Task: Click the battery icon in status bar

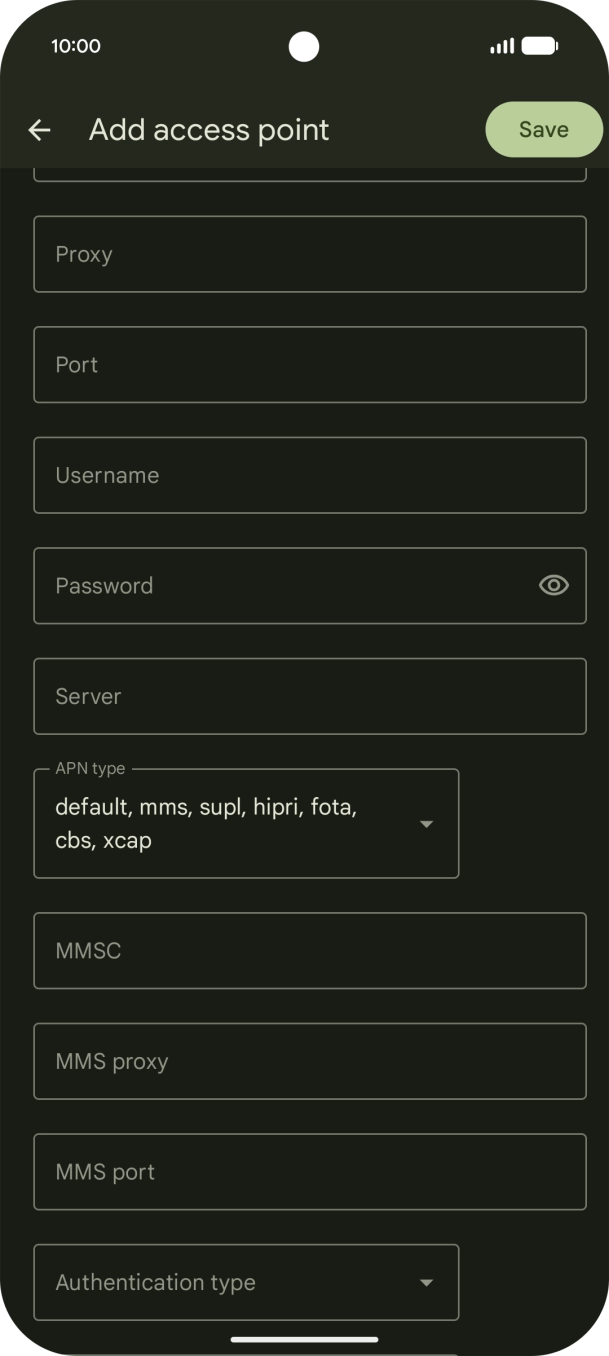Action: point(540,46)
